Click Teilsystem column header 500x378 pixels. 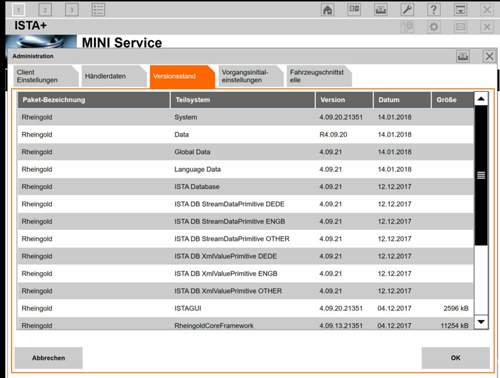click(x=243, y=100)
